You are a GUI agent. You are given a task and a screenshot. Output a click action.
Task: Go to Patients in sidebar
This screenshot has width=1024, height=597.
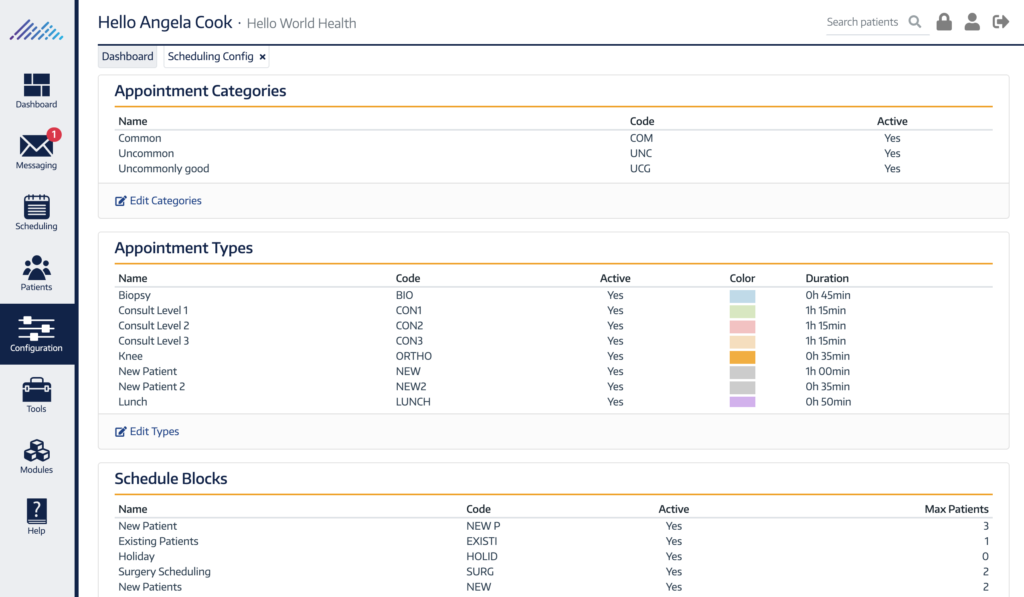[x=37, y=274]
